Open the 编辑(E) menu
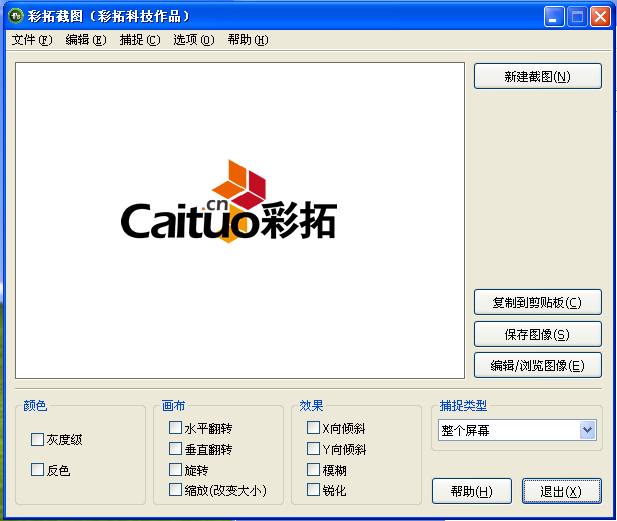 (x=86, y=40)
